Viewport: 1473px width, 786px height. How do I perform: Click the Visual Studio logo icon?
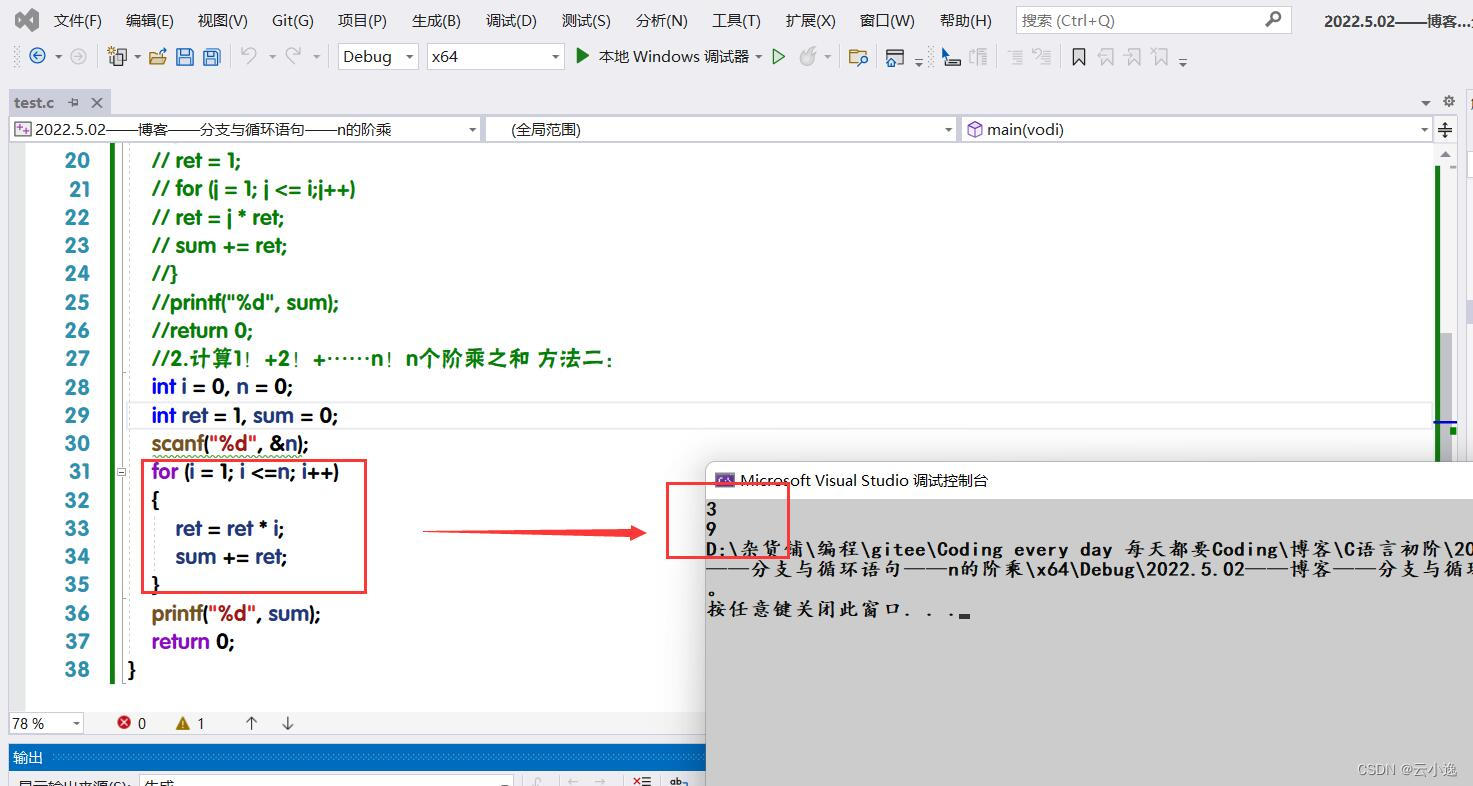(x=27, y=19)
